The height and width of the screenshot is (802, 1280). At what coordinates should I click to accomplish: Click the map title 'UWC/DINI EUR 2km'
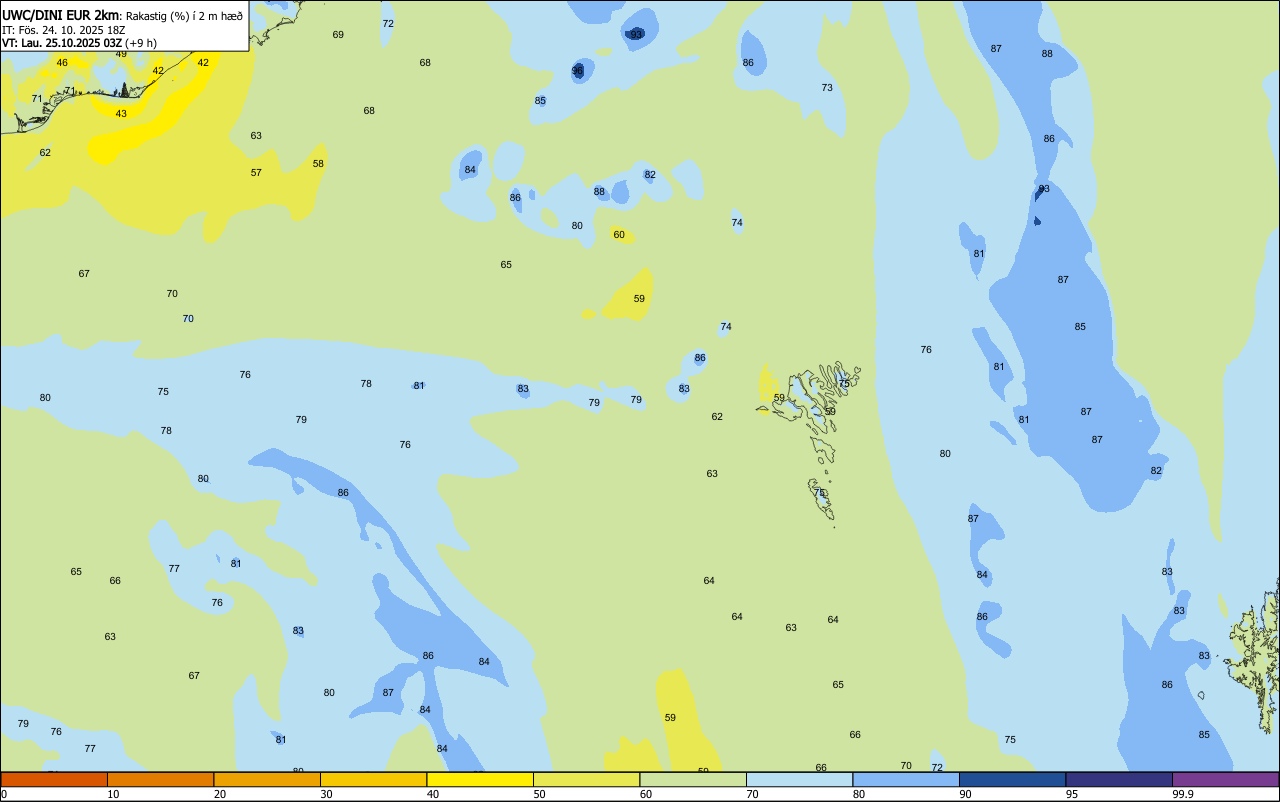pyautogui.click(x=60, y=15)
